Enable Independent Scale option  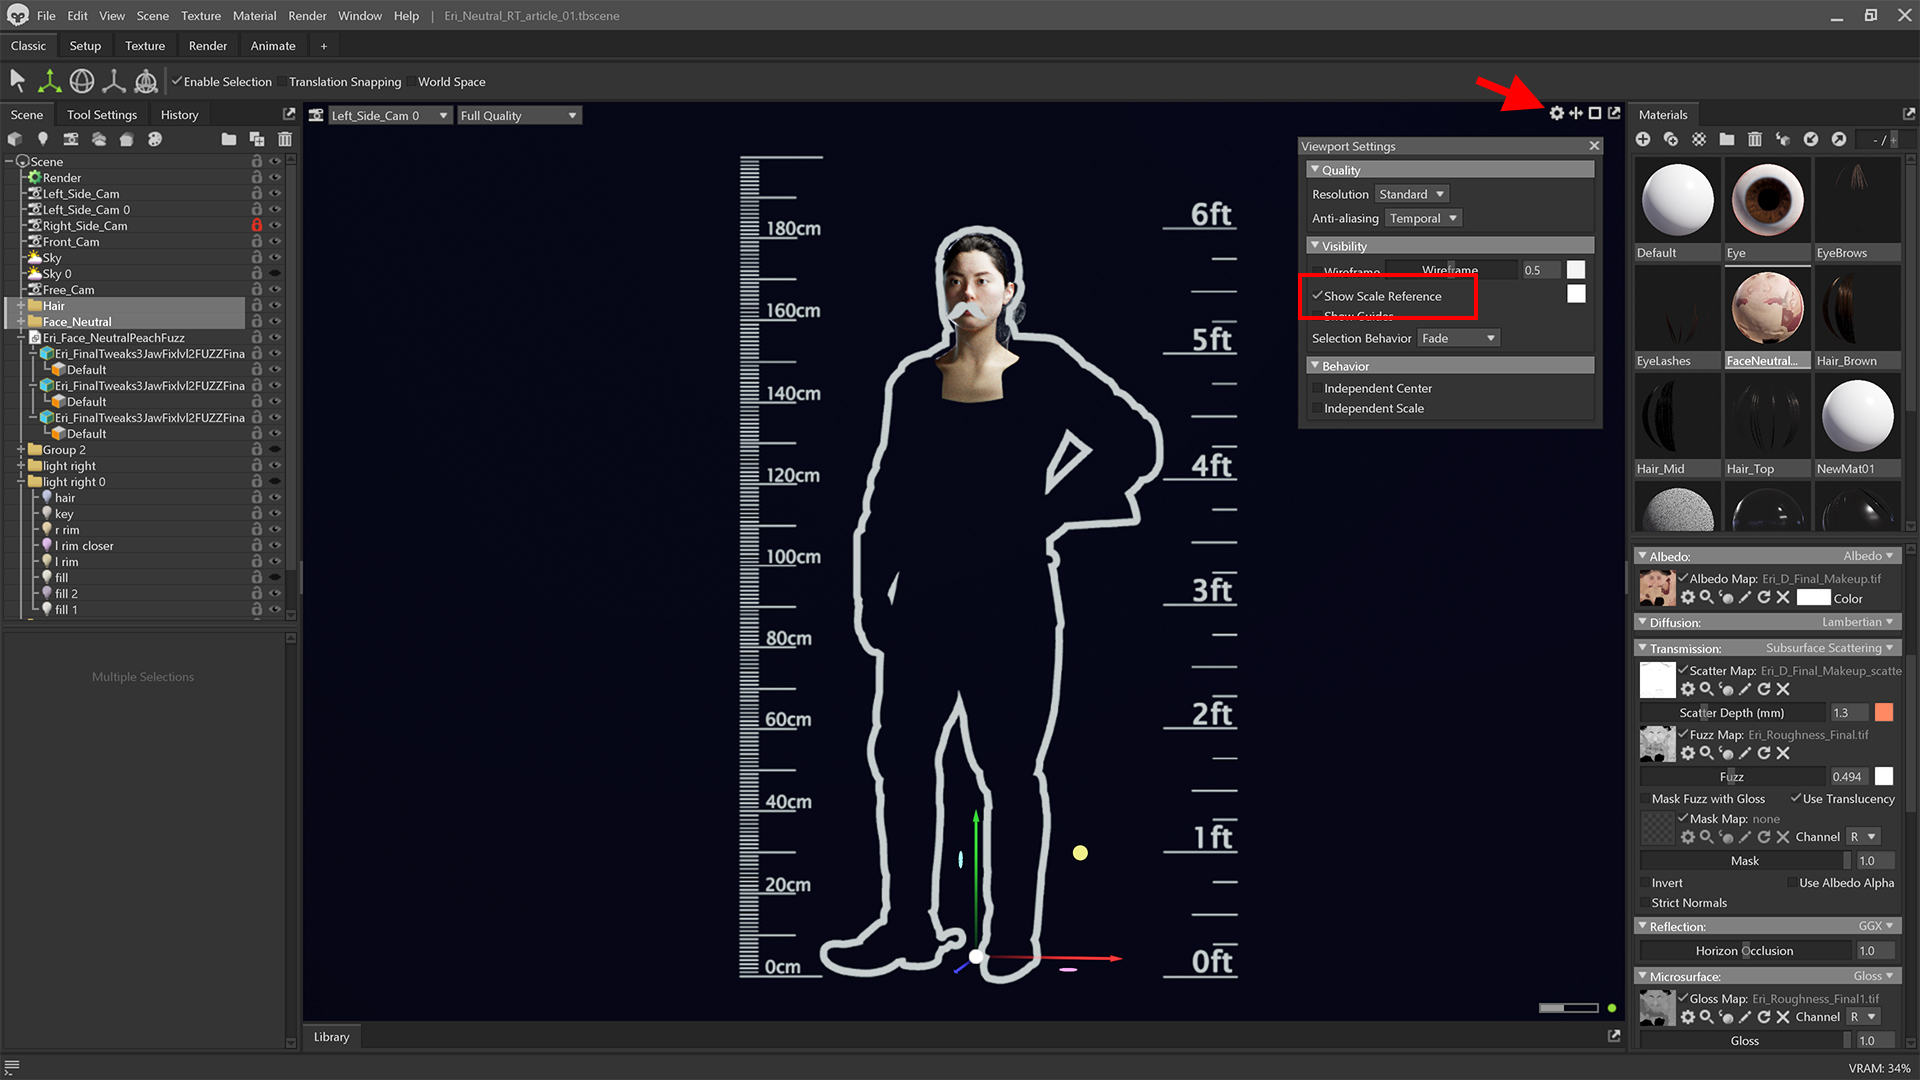click(x=1317, y=408)
